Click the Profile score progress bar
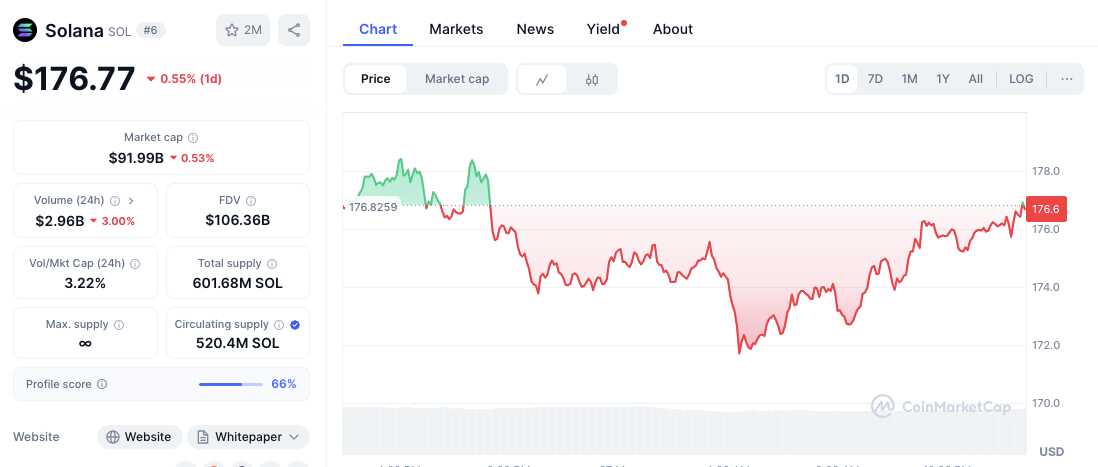 point(232,384)
